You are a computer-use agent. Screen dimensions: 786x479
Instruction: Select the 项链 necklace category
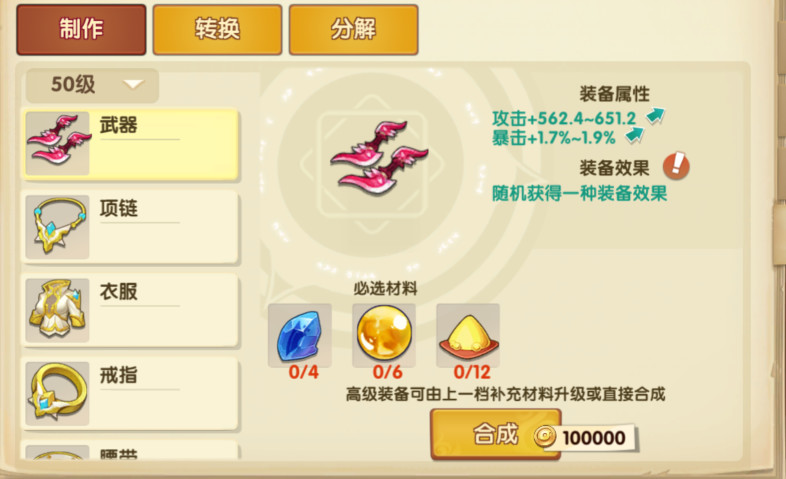(x=130, y=227)
